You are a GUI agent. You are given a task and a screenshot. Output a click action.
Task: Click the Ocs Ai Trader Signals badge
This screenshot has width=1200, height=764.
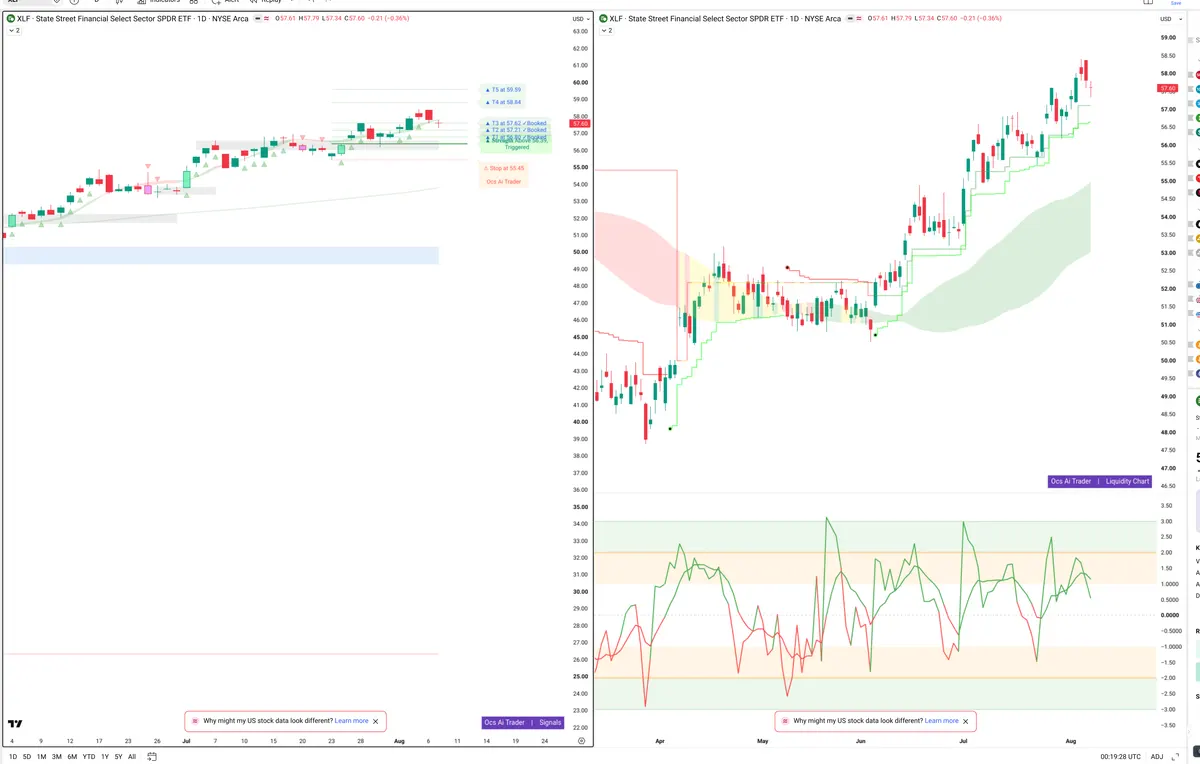click(x=523, y=722)
